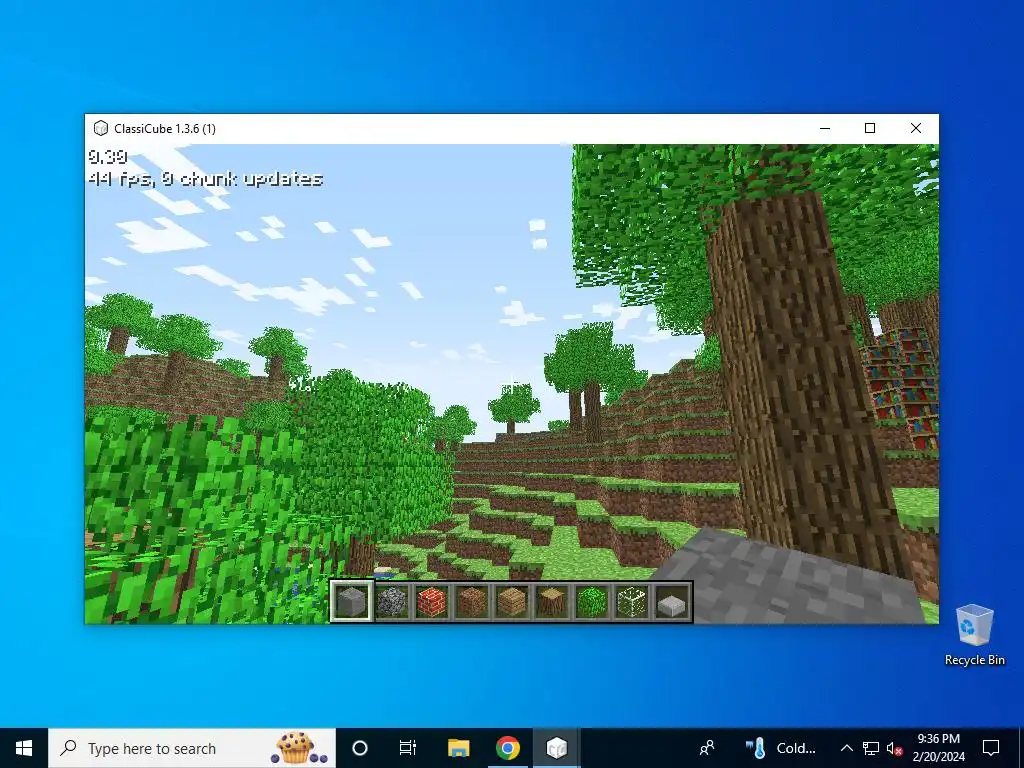The image size is (1024, 768).
Task: Select the stone slab hotbar slot
Action: pyautogui.click(x=672, y=601)
